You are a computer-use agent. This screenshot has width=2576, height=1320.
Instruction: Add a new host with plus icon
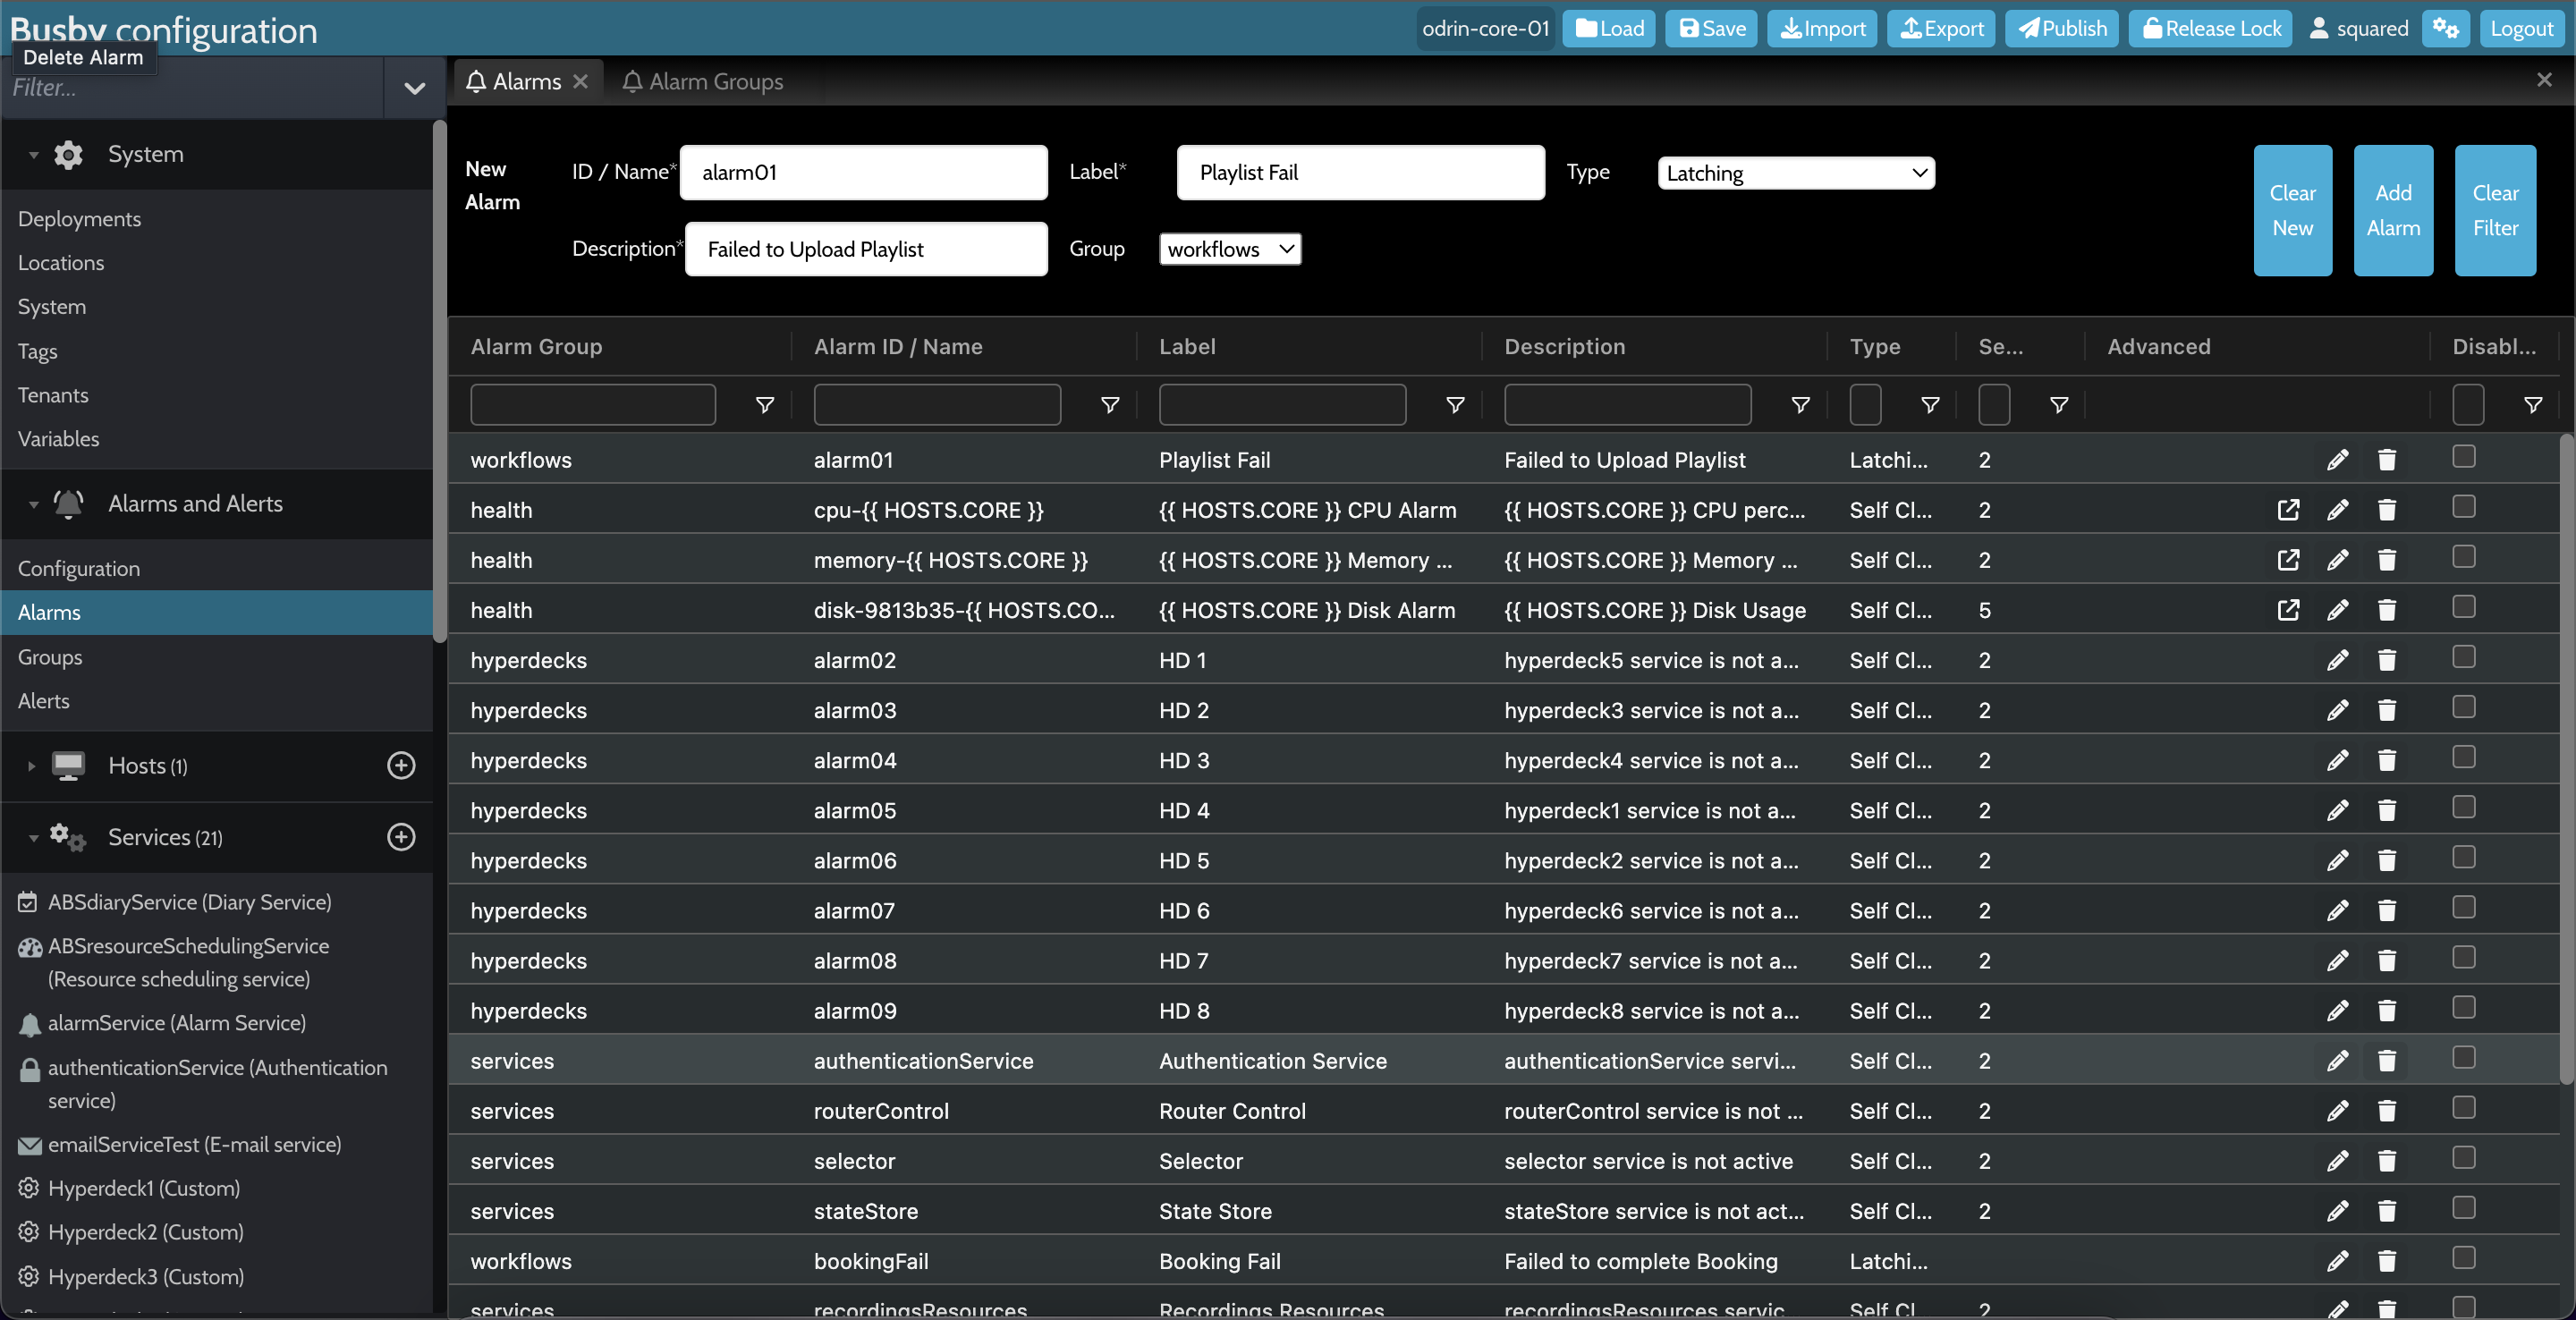[x=401, y=766]
